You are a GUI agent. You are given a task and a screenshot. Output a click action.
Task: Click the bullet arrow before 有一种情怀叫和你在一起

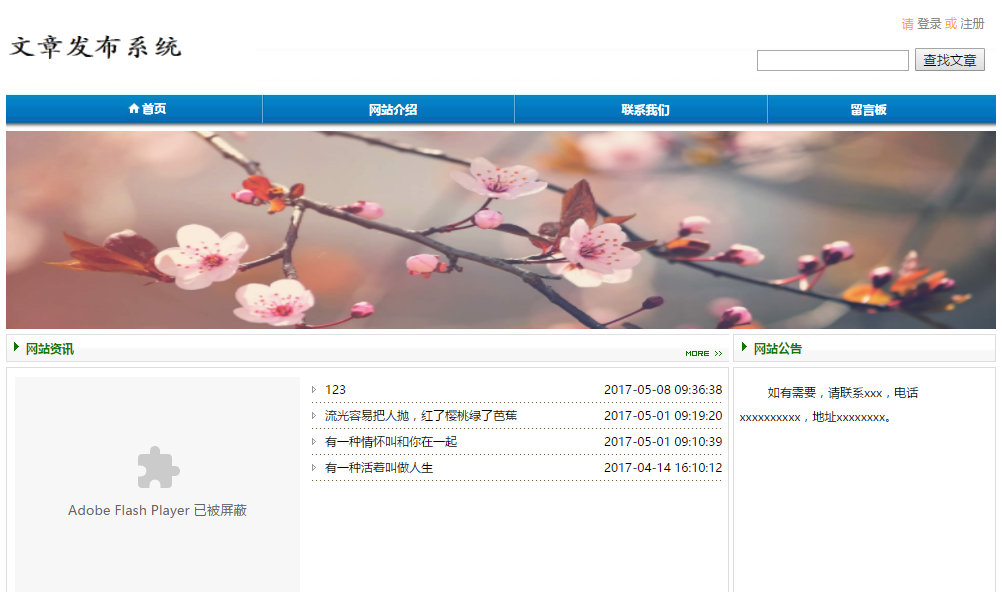(314, 441)
